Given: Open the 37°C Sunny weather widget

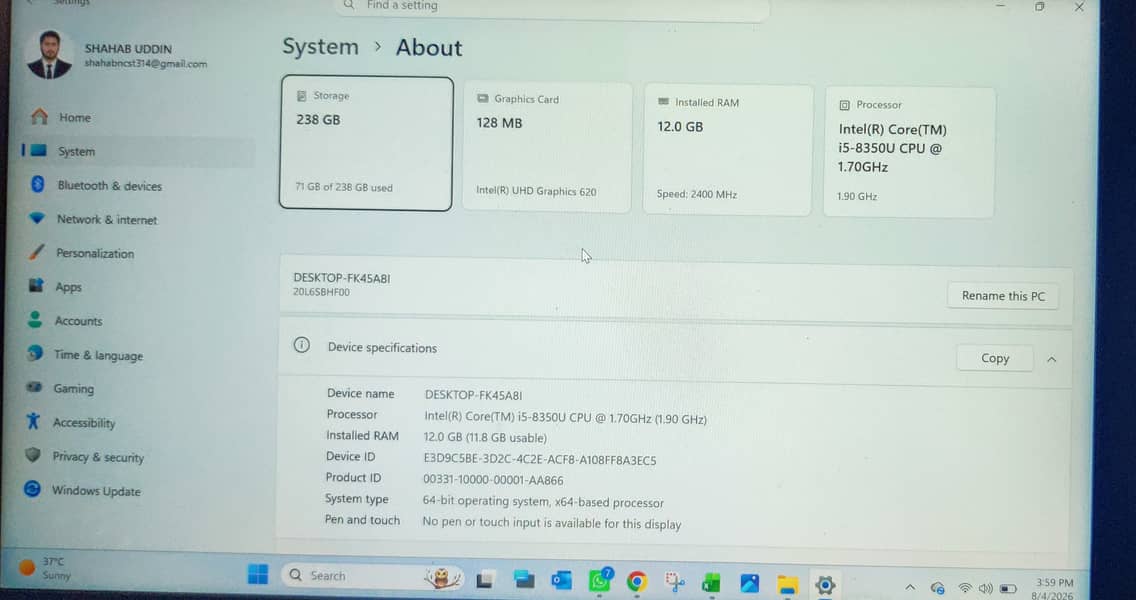Looking at the screenshot, I should [x=45, y=567].
